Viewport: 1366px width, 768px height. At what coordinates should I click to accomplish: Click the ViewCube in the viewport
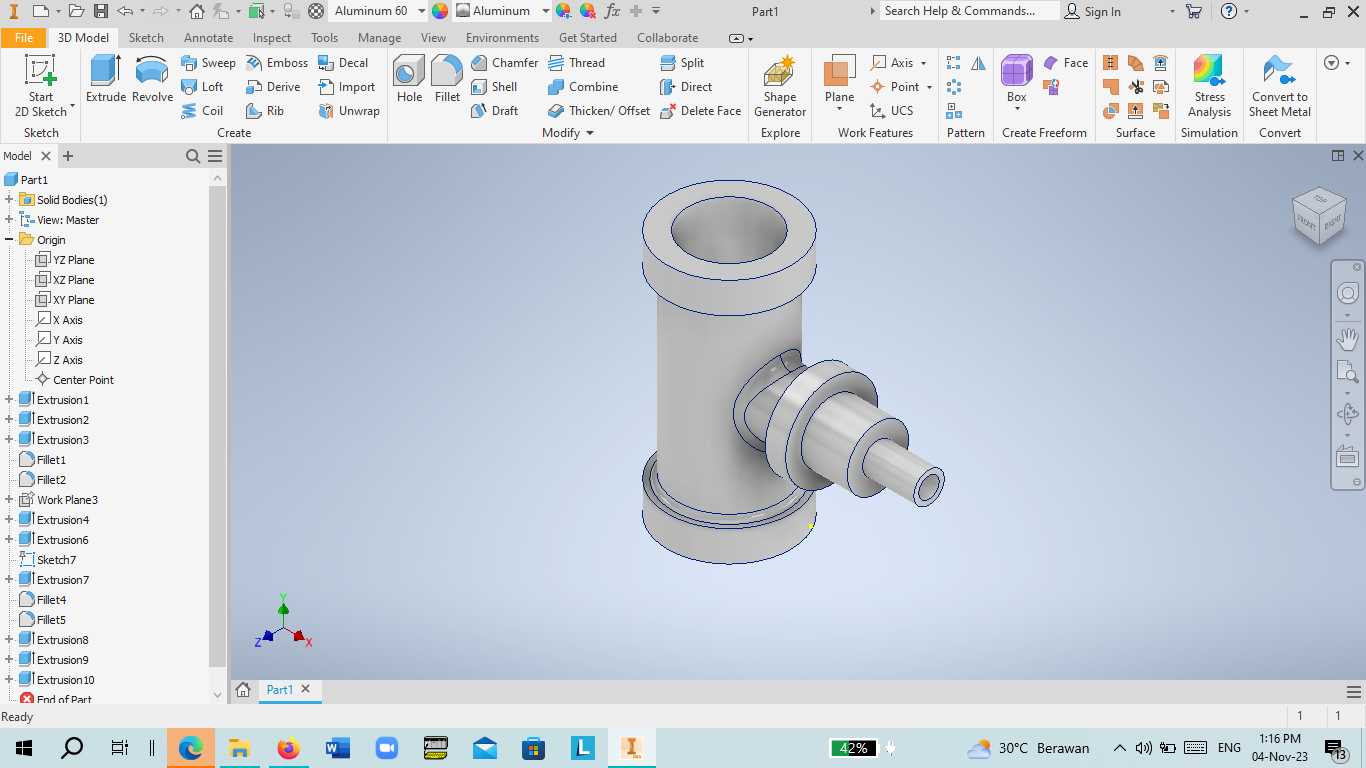1319,215
